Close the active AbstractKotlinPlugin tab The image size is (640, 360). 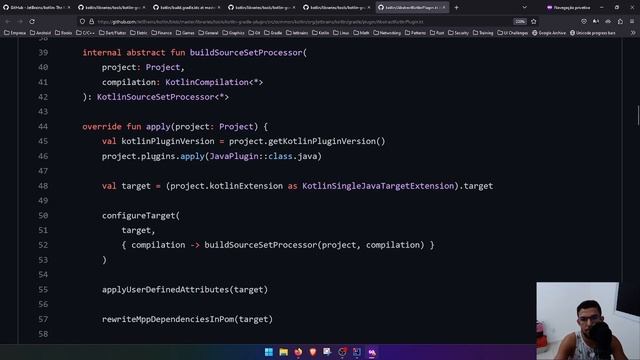click(444, 7)
